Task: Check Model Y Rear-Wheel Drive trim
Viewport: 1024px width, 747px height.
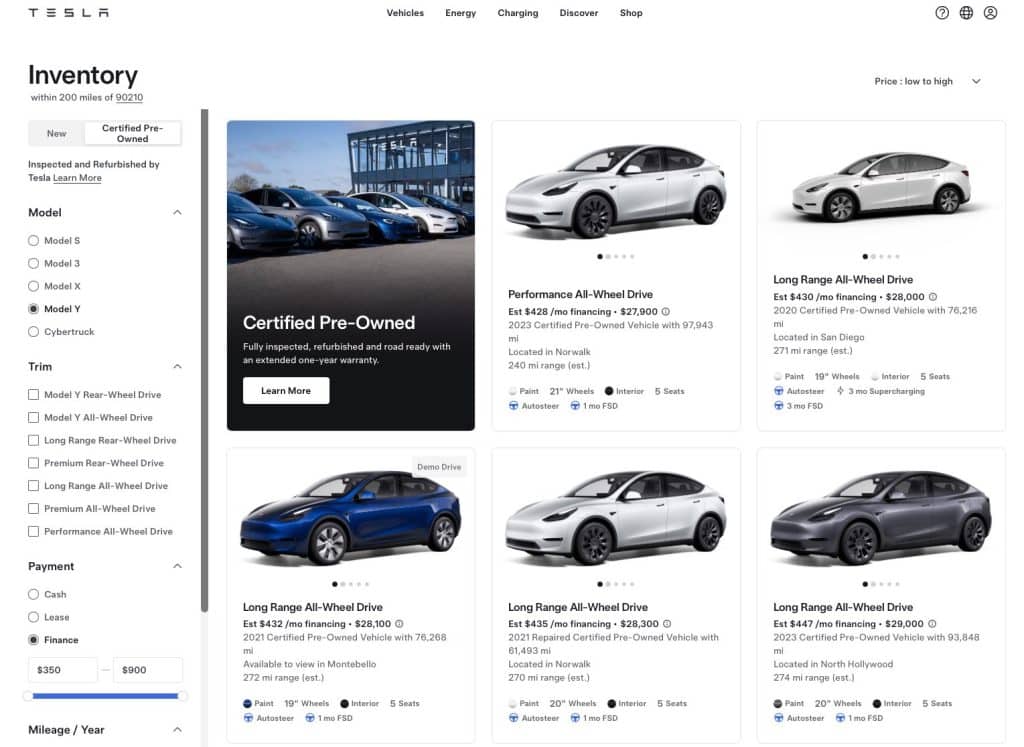Action: 33,394
